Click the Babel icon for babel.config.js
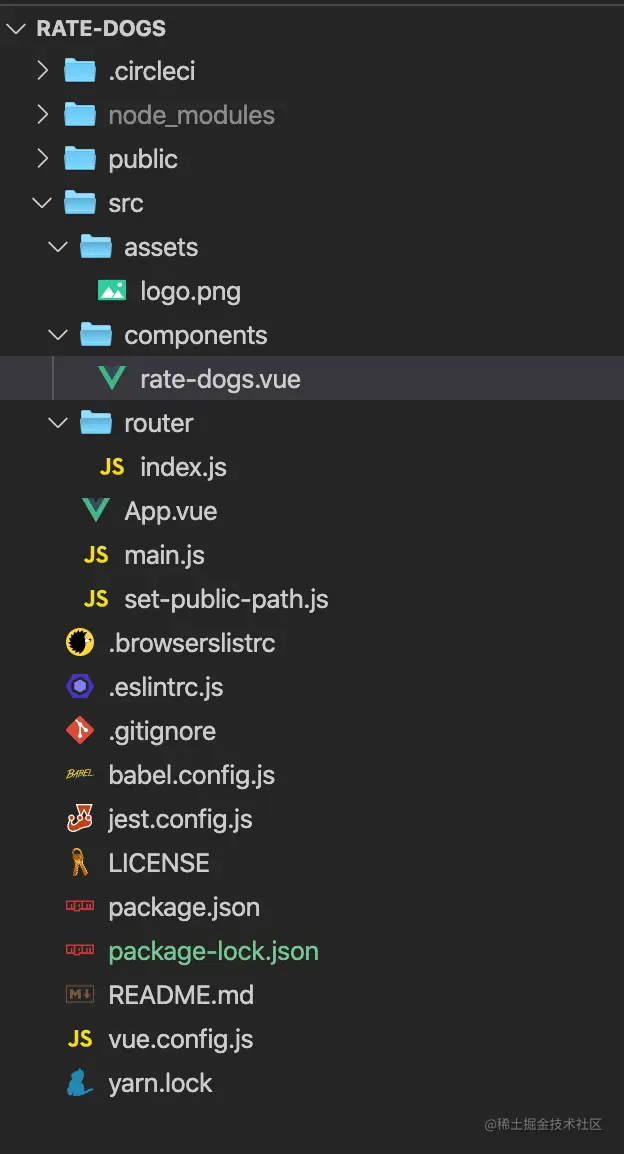 tap(80, 775)
